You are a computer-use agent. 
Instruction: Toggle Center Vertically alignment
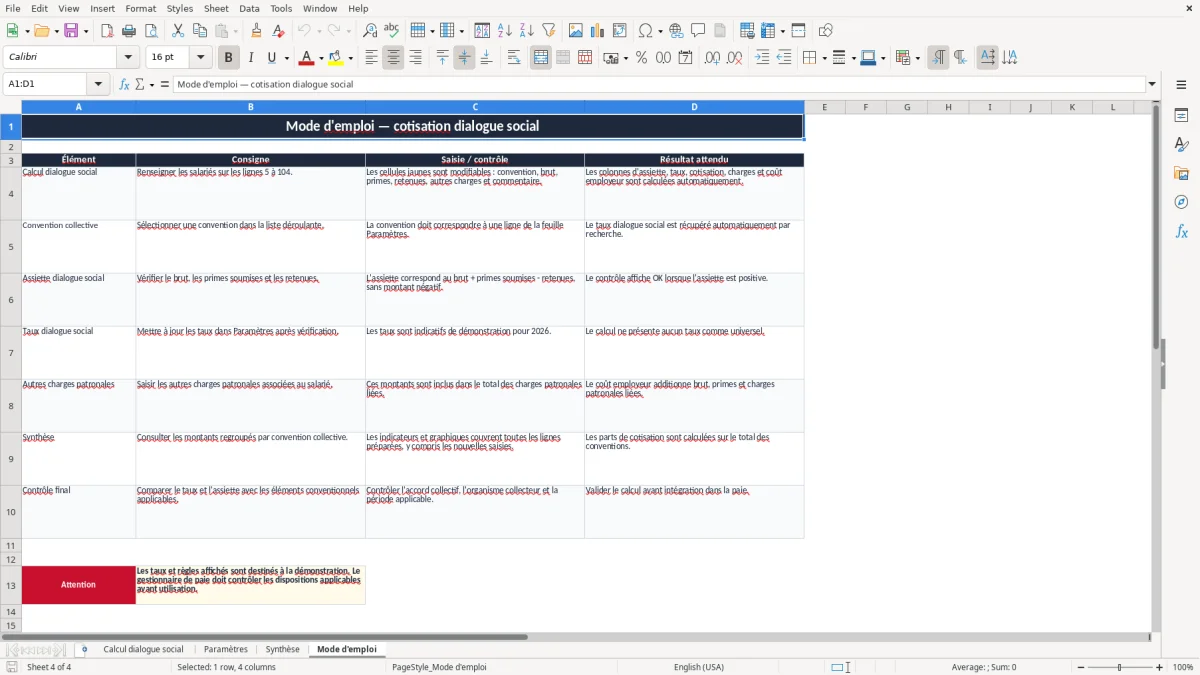[464, 58]
